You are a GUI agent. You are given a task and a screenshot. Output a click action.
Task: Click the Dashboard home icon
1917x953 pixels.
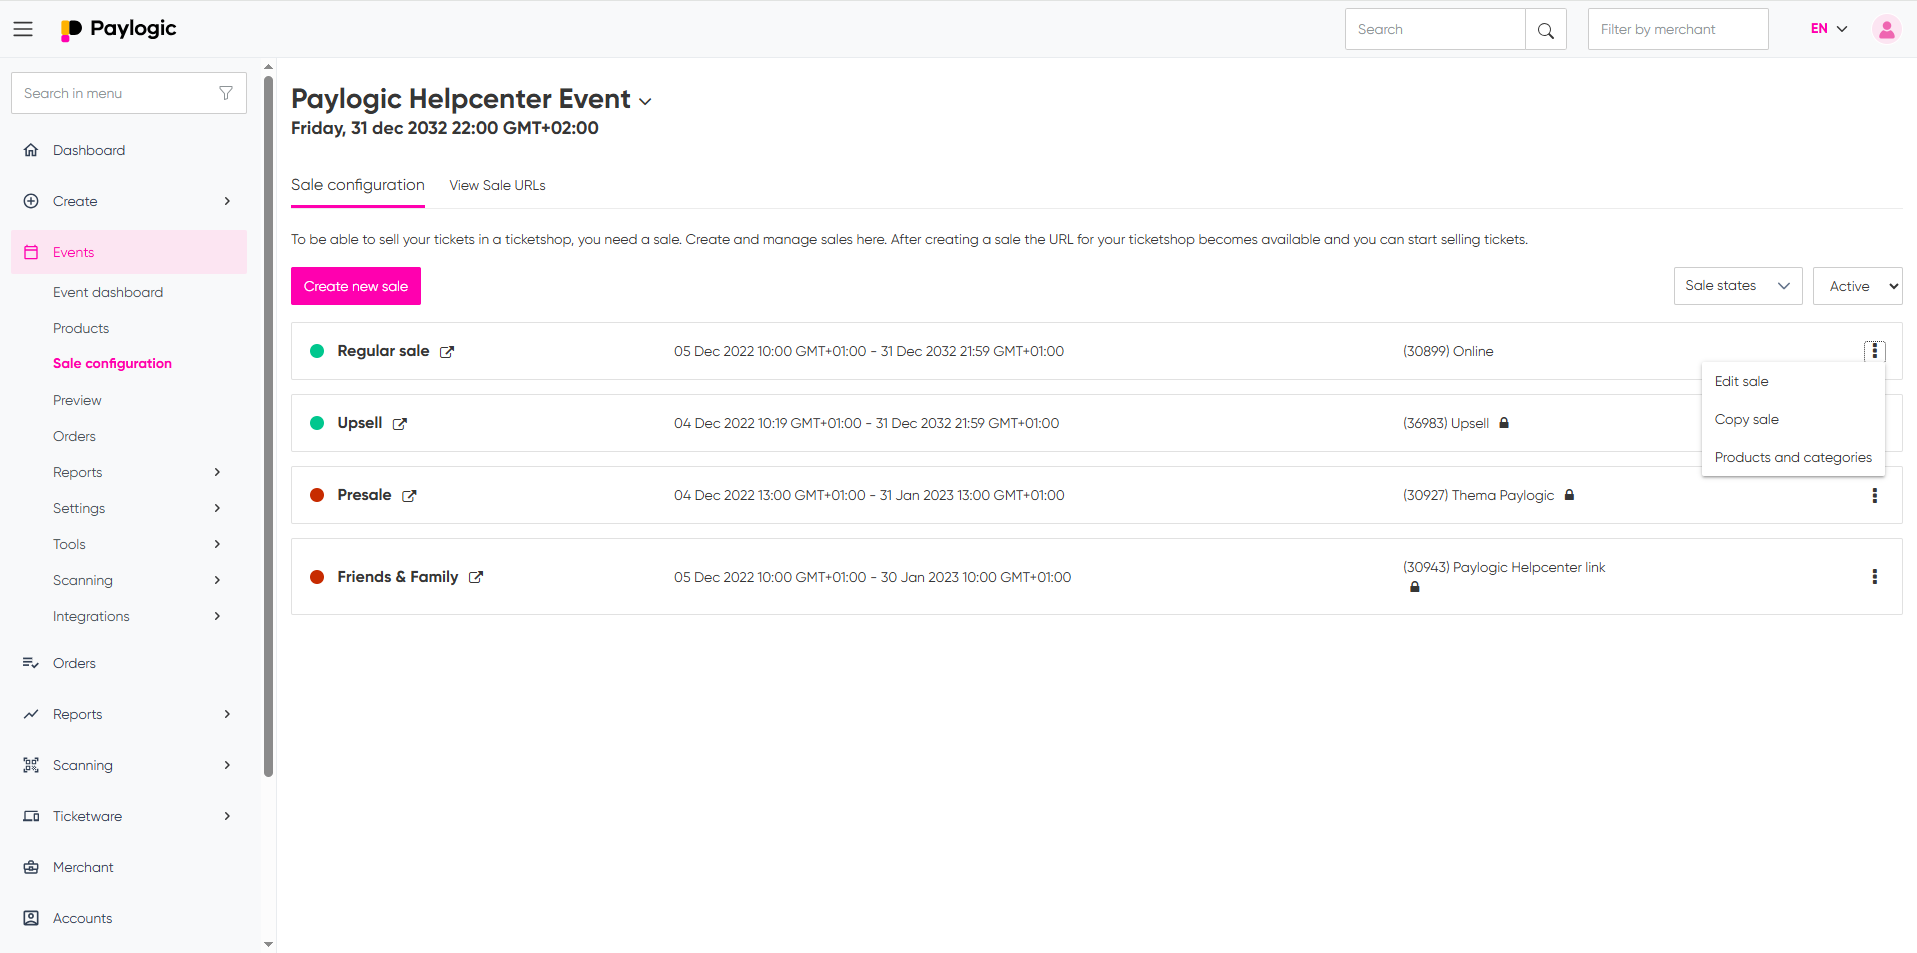point(31,150)
